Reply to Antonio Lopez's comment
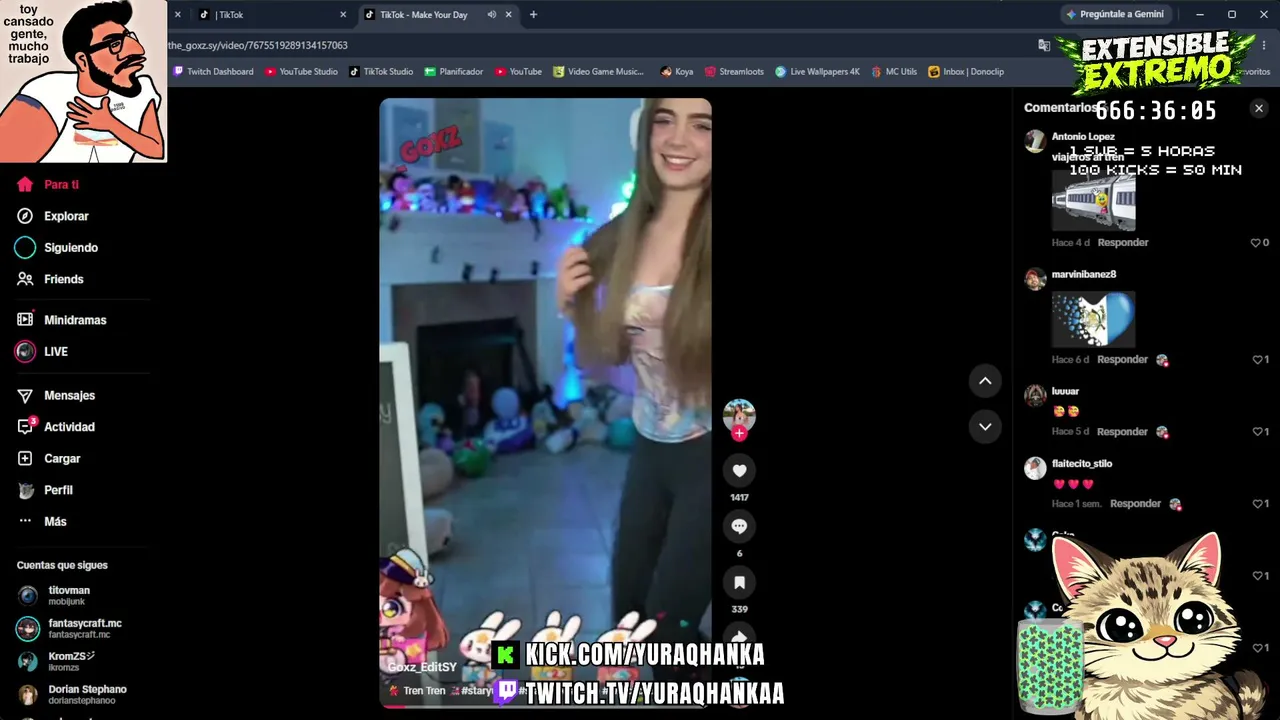Screen dimensions: 1280x720 click(1122, 243)
